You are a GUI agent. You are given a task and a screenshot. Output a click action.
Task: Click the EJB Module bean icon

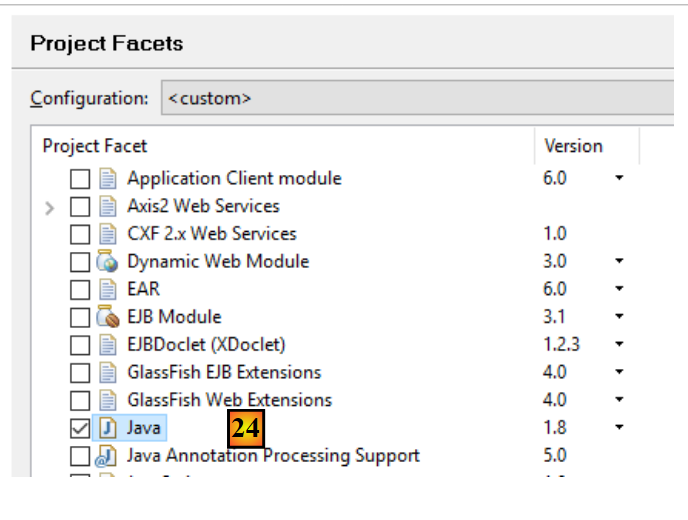[x=108, y=317]
